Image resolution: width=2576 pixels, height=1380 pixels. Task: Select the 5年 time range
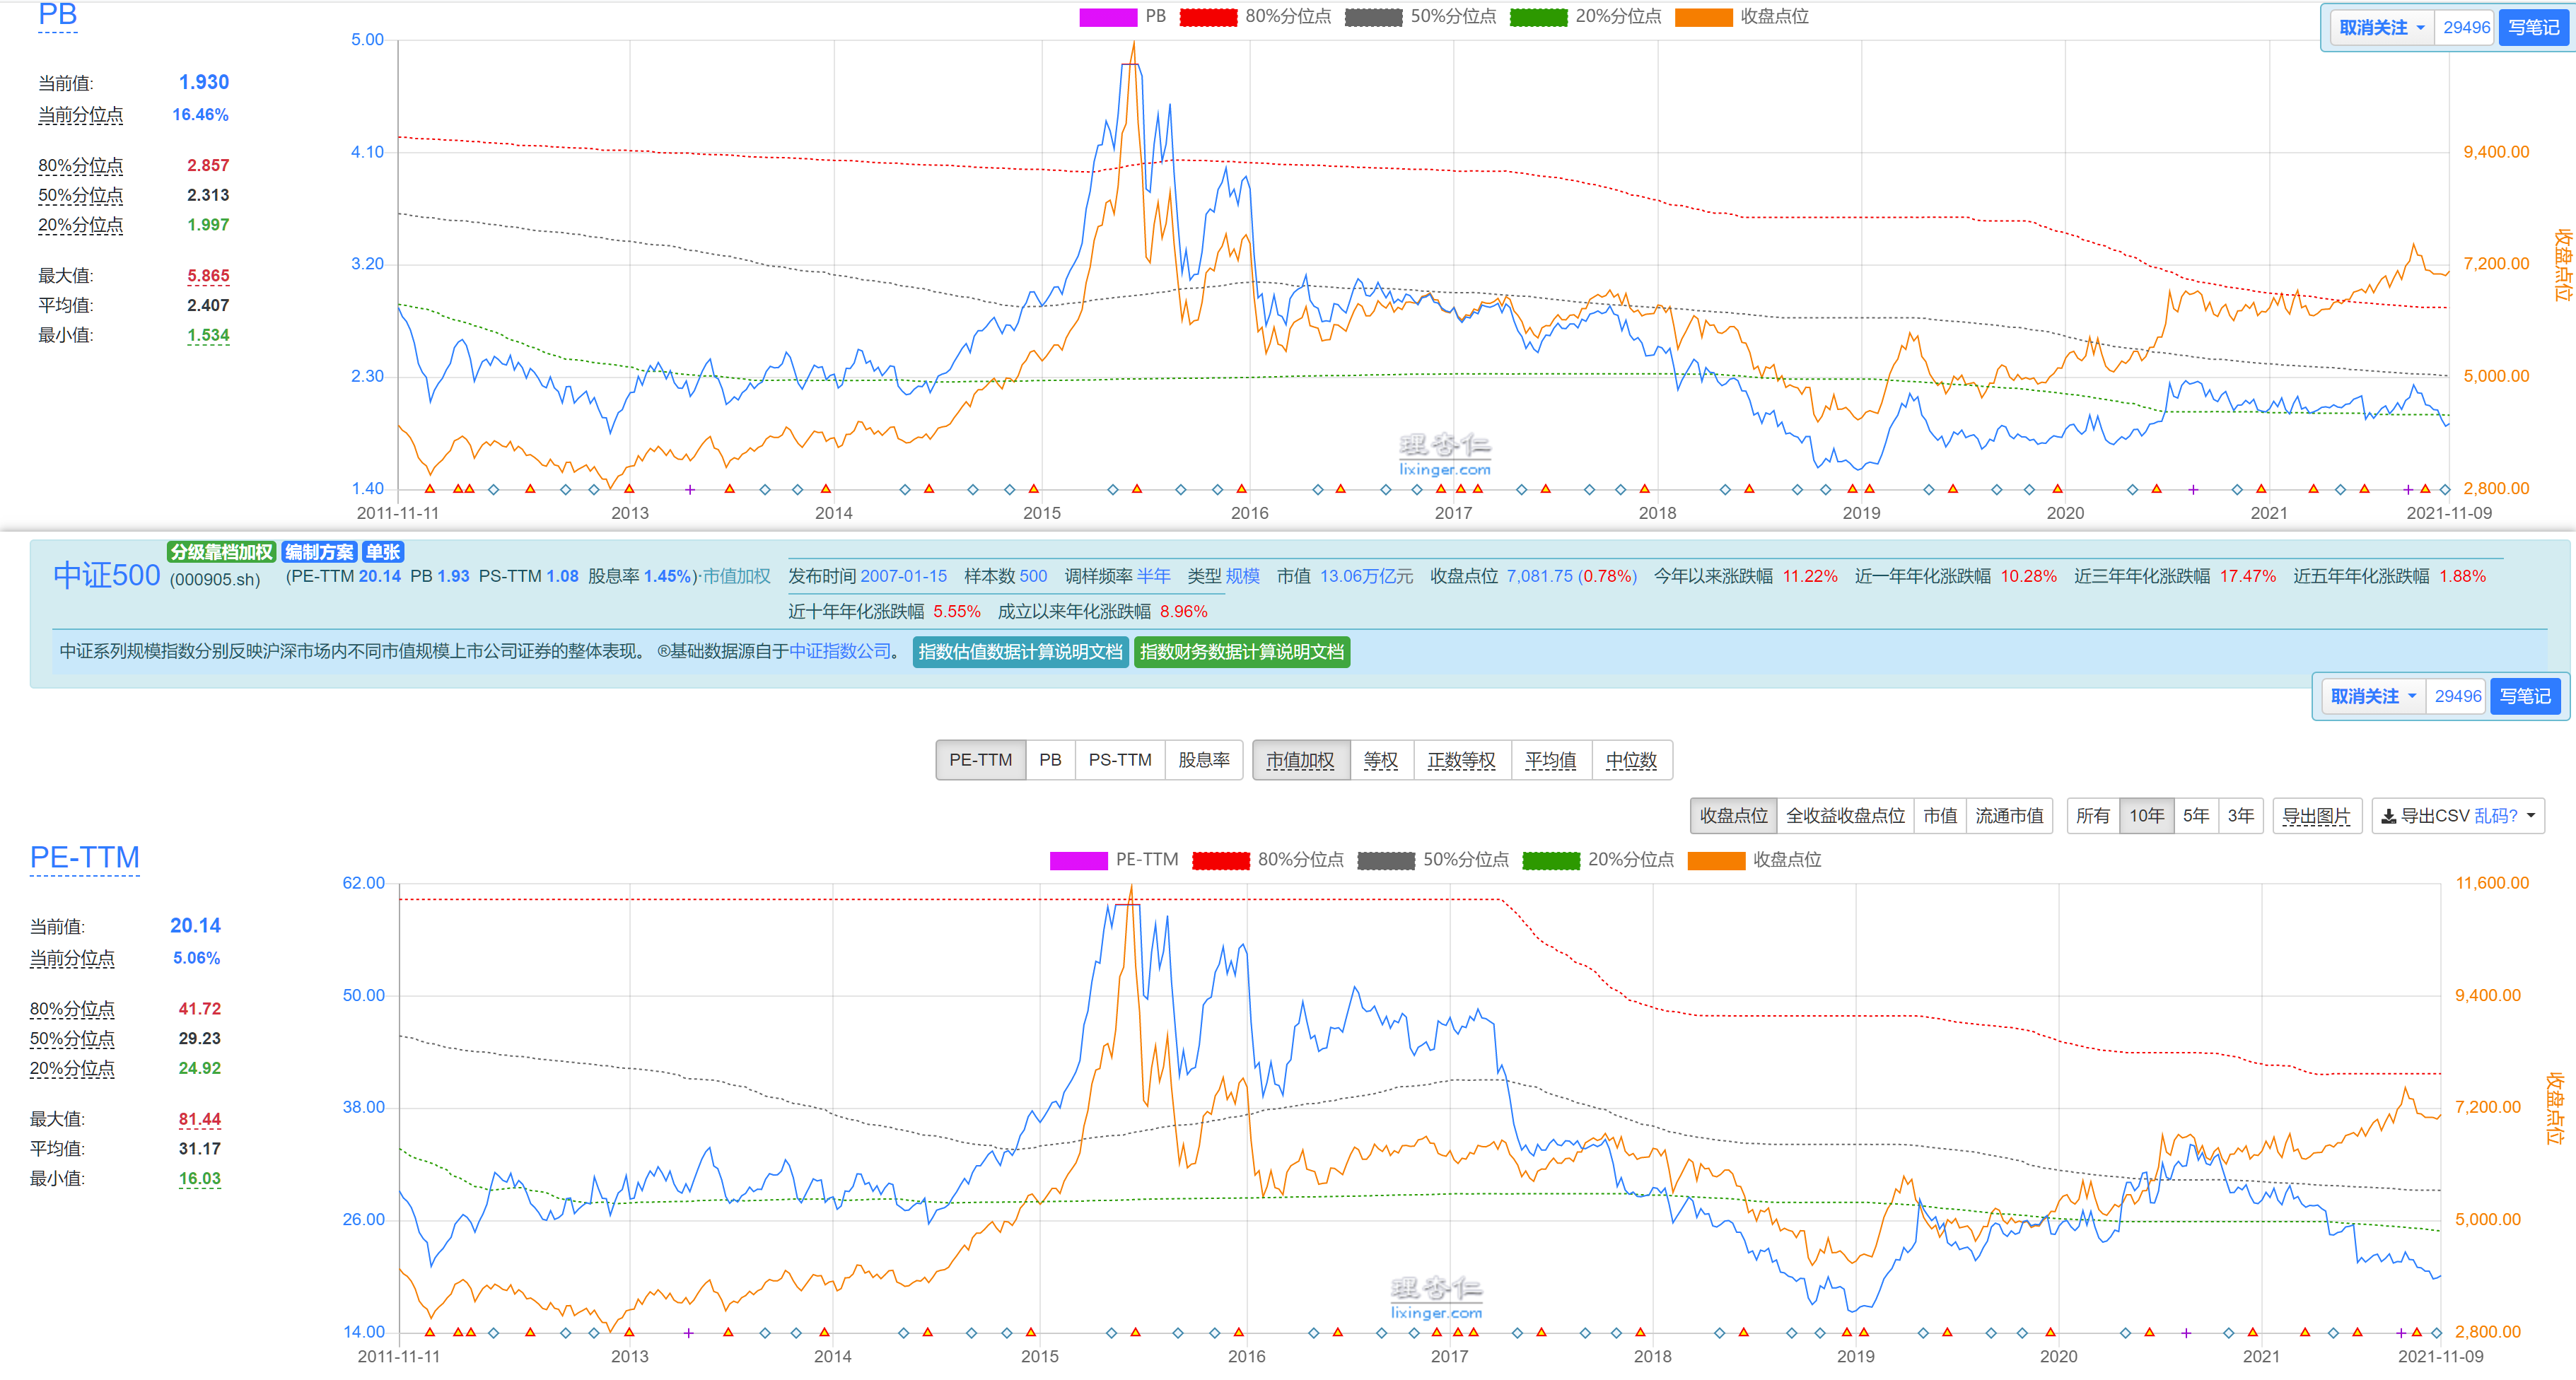coord(2195,816)
